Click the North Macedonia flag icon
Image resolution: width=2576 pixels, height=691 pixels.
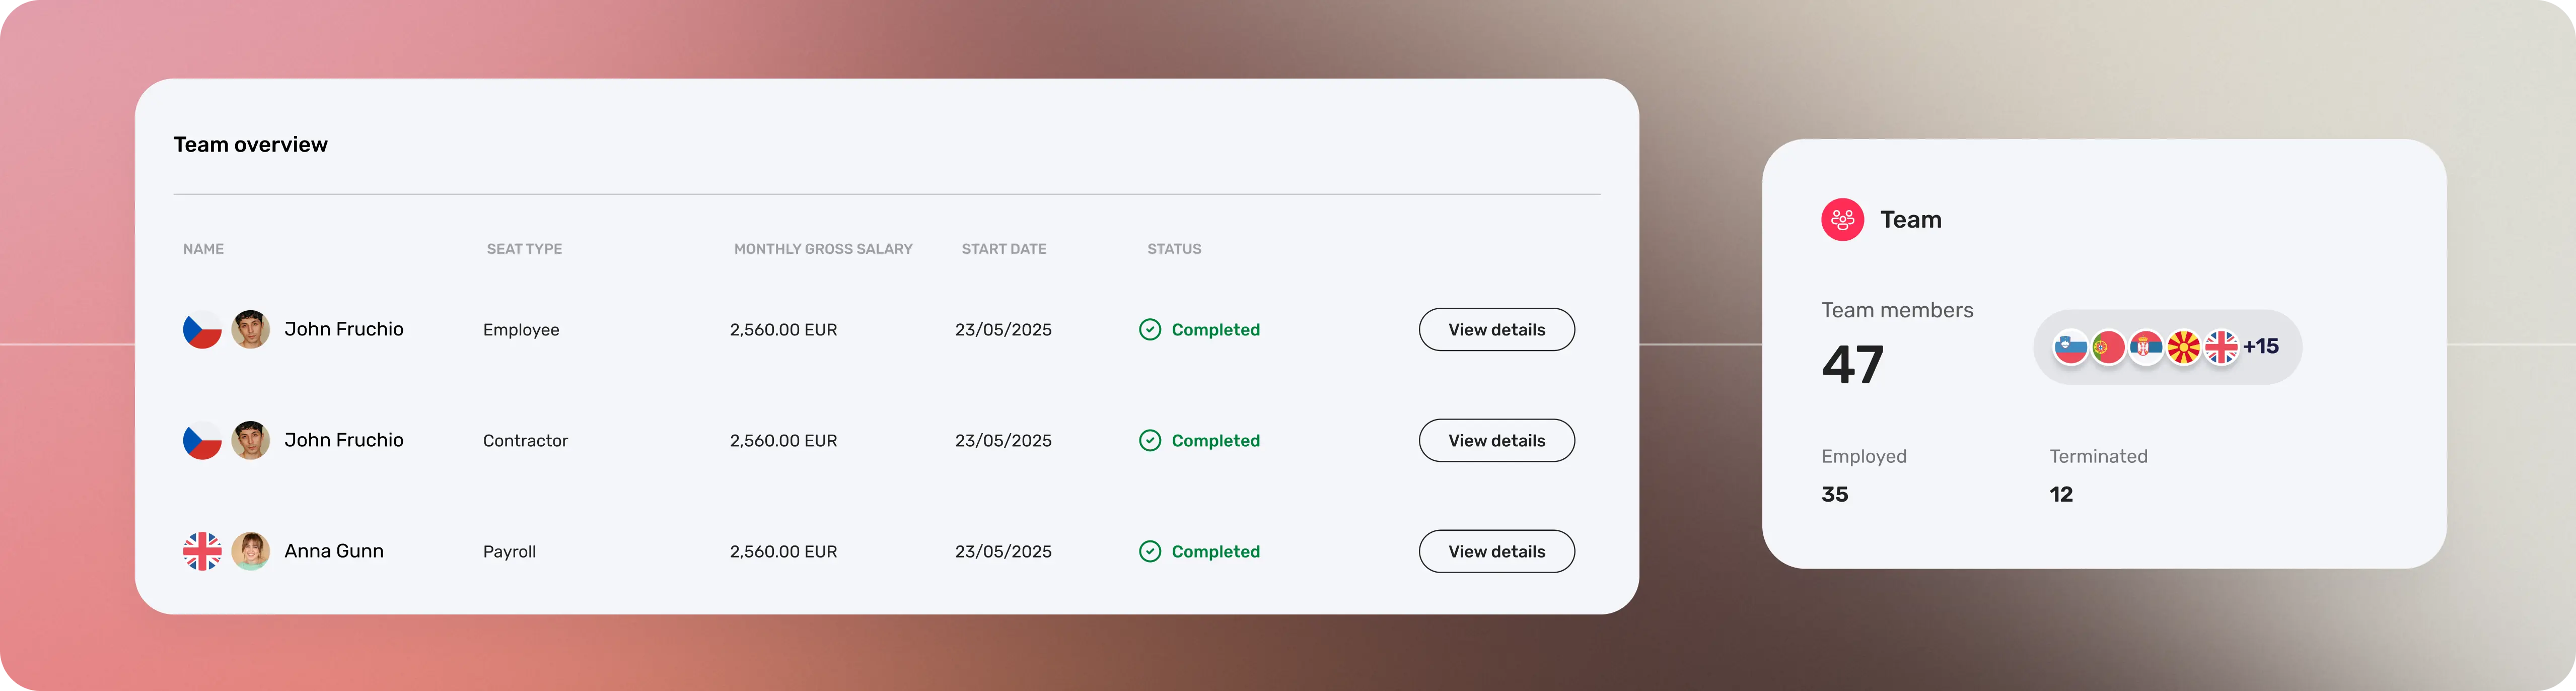[x=2184, y=347]
